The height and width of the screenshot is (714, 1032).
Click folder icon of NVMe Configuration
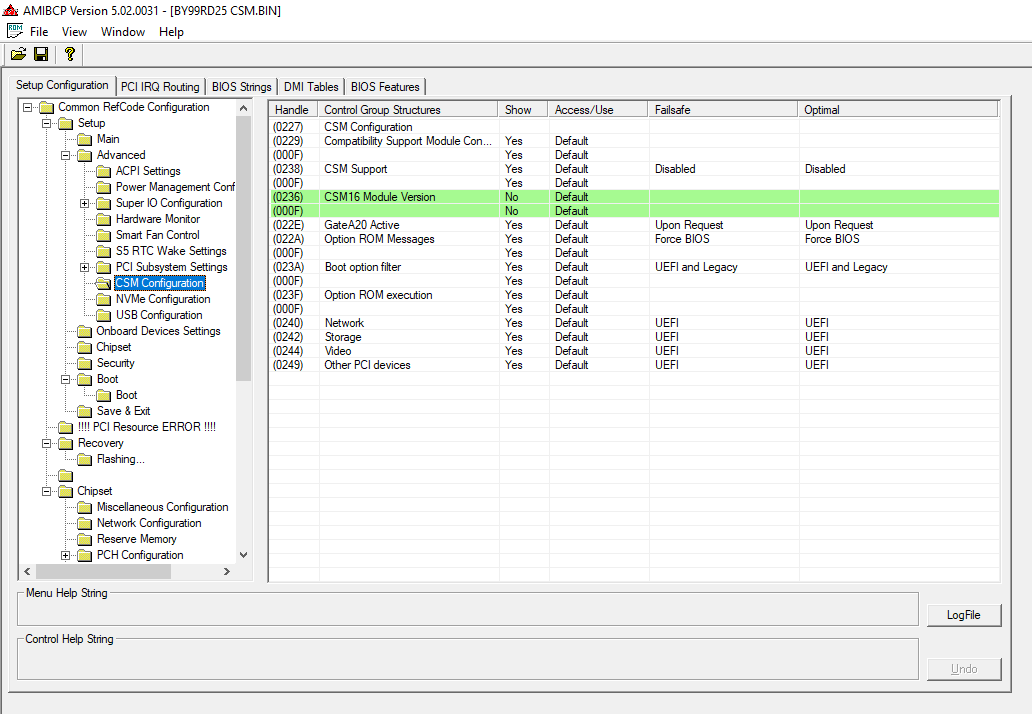pyautogui.click(x=103, y=299)
